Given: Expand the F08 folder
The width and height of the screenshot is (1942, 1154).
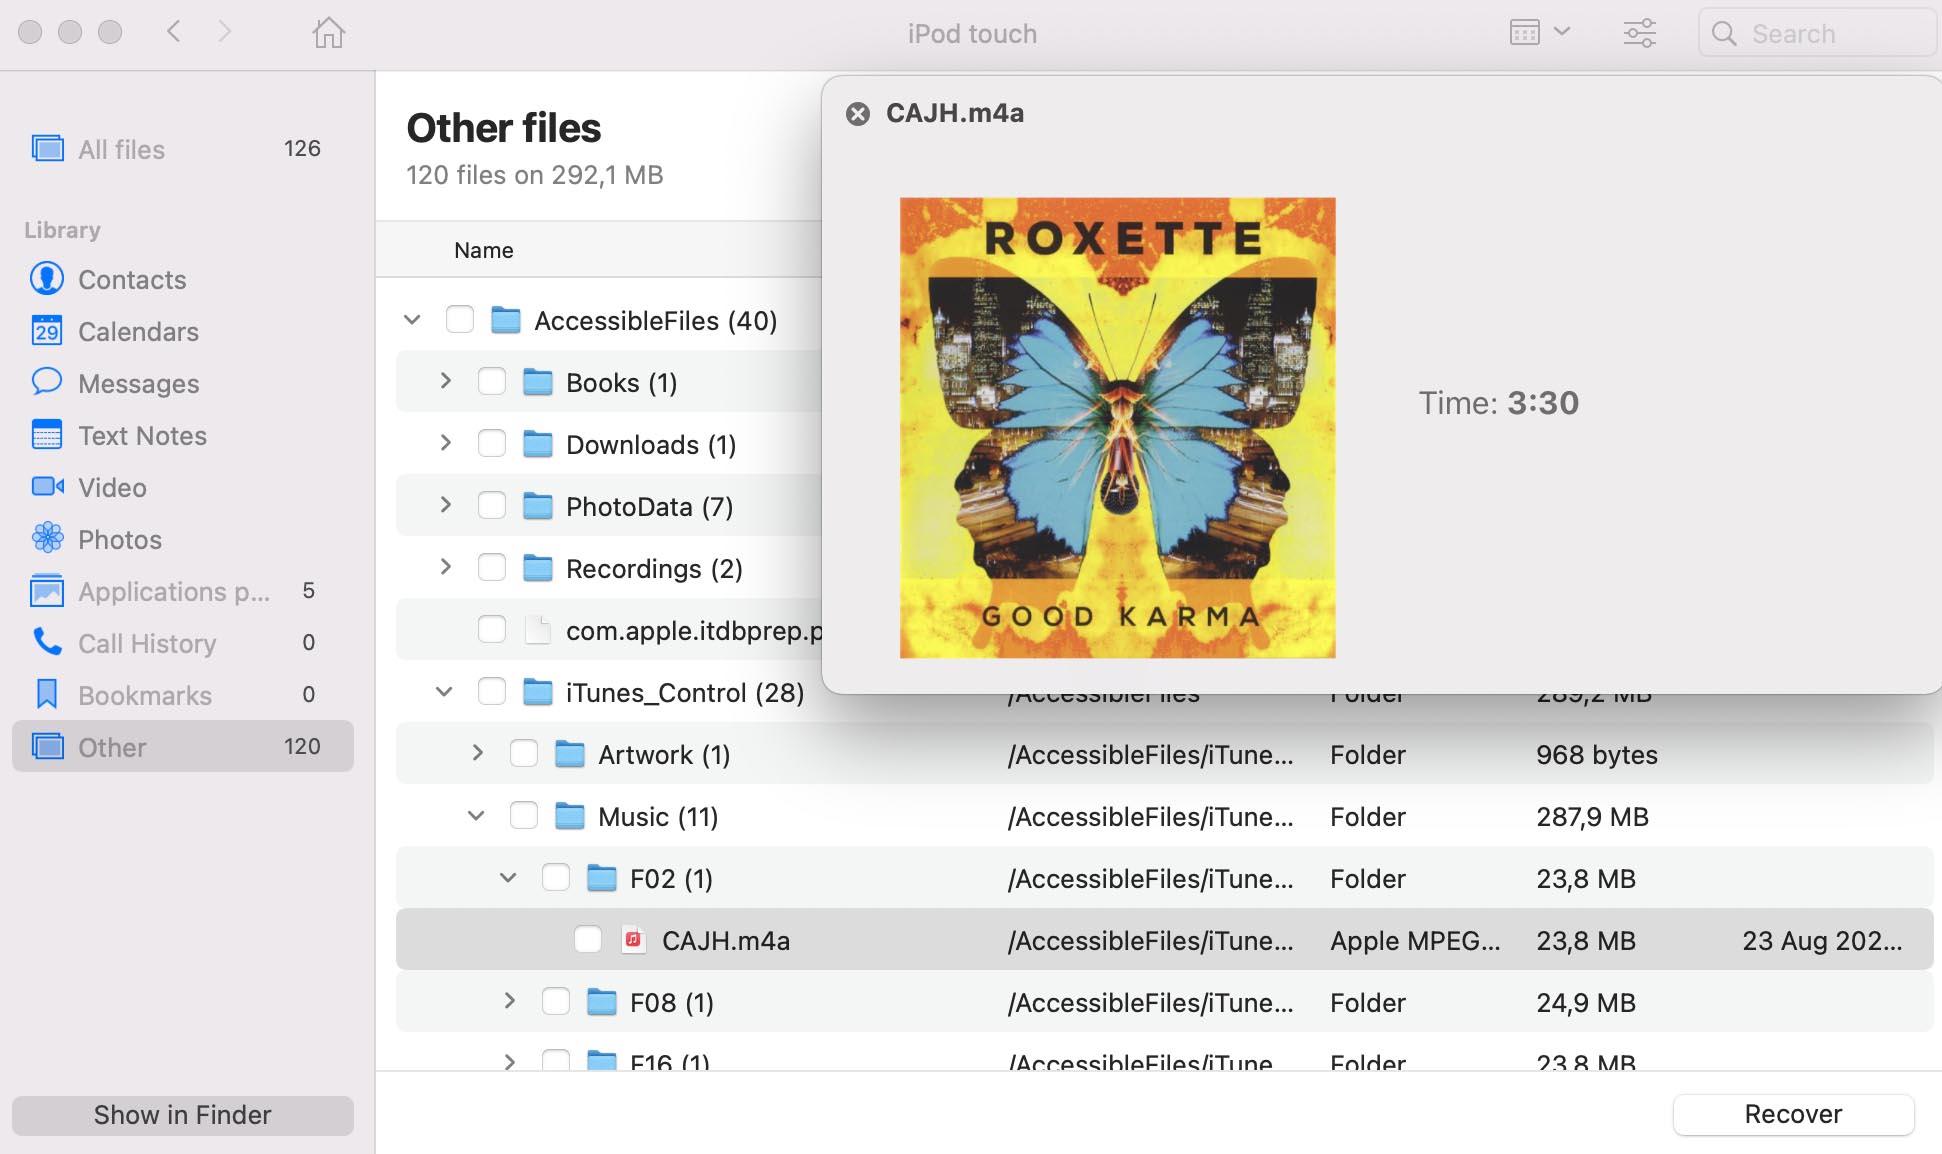Looking at the screenshot, I should [x=510, y=1001].
